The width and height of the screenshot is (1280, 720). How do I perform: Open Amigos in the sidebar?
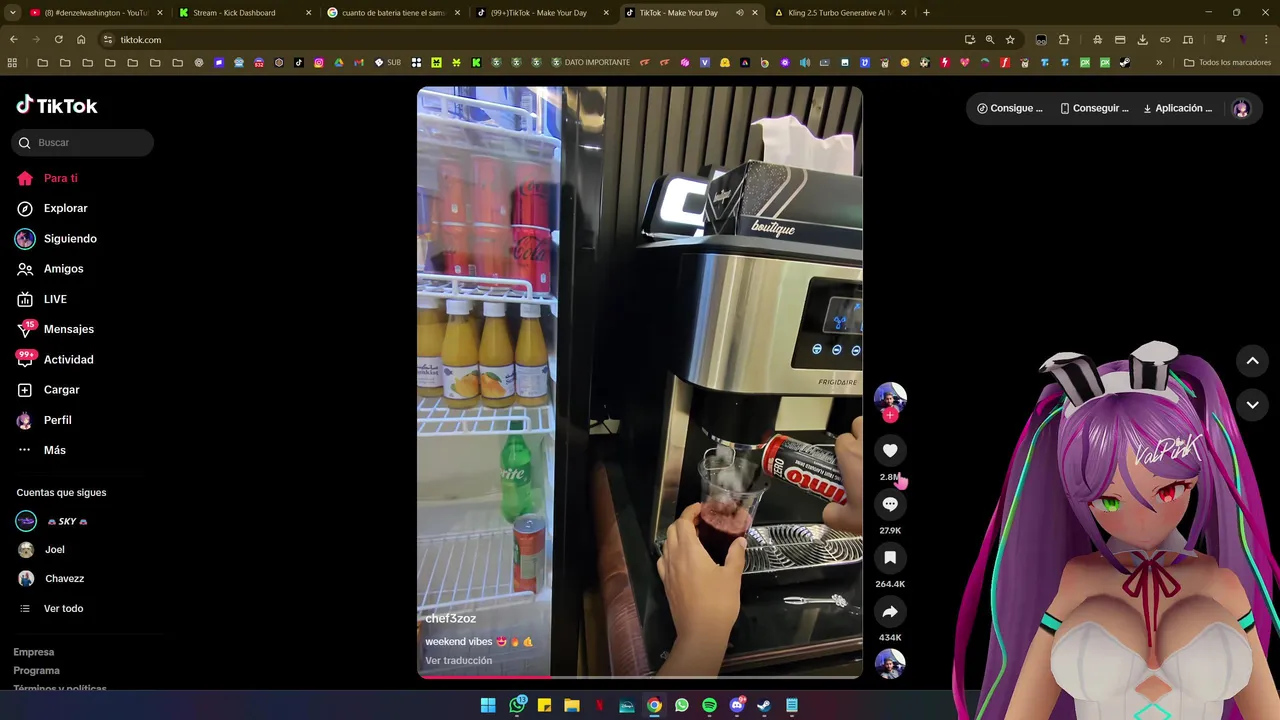63,269
